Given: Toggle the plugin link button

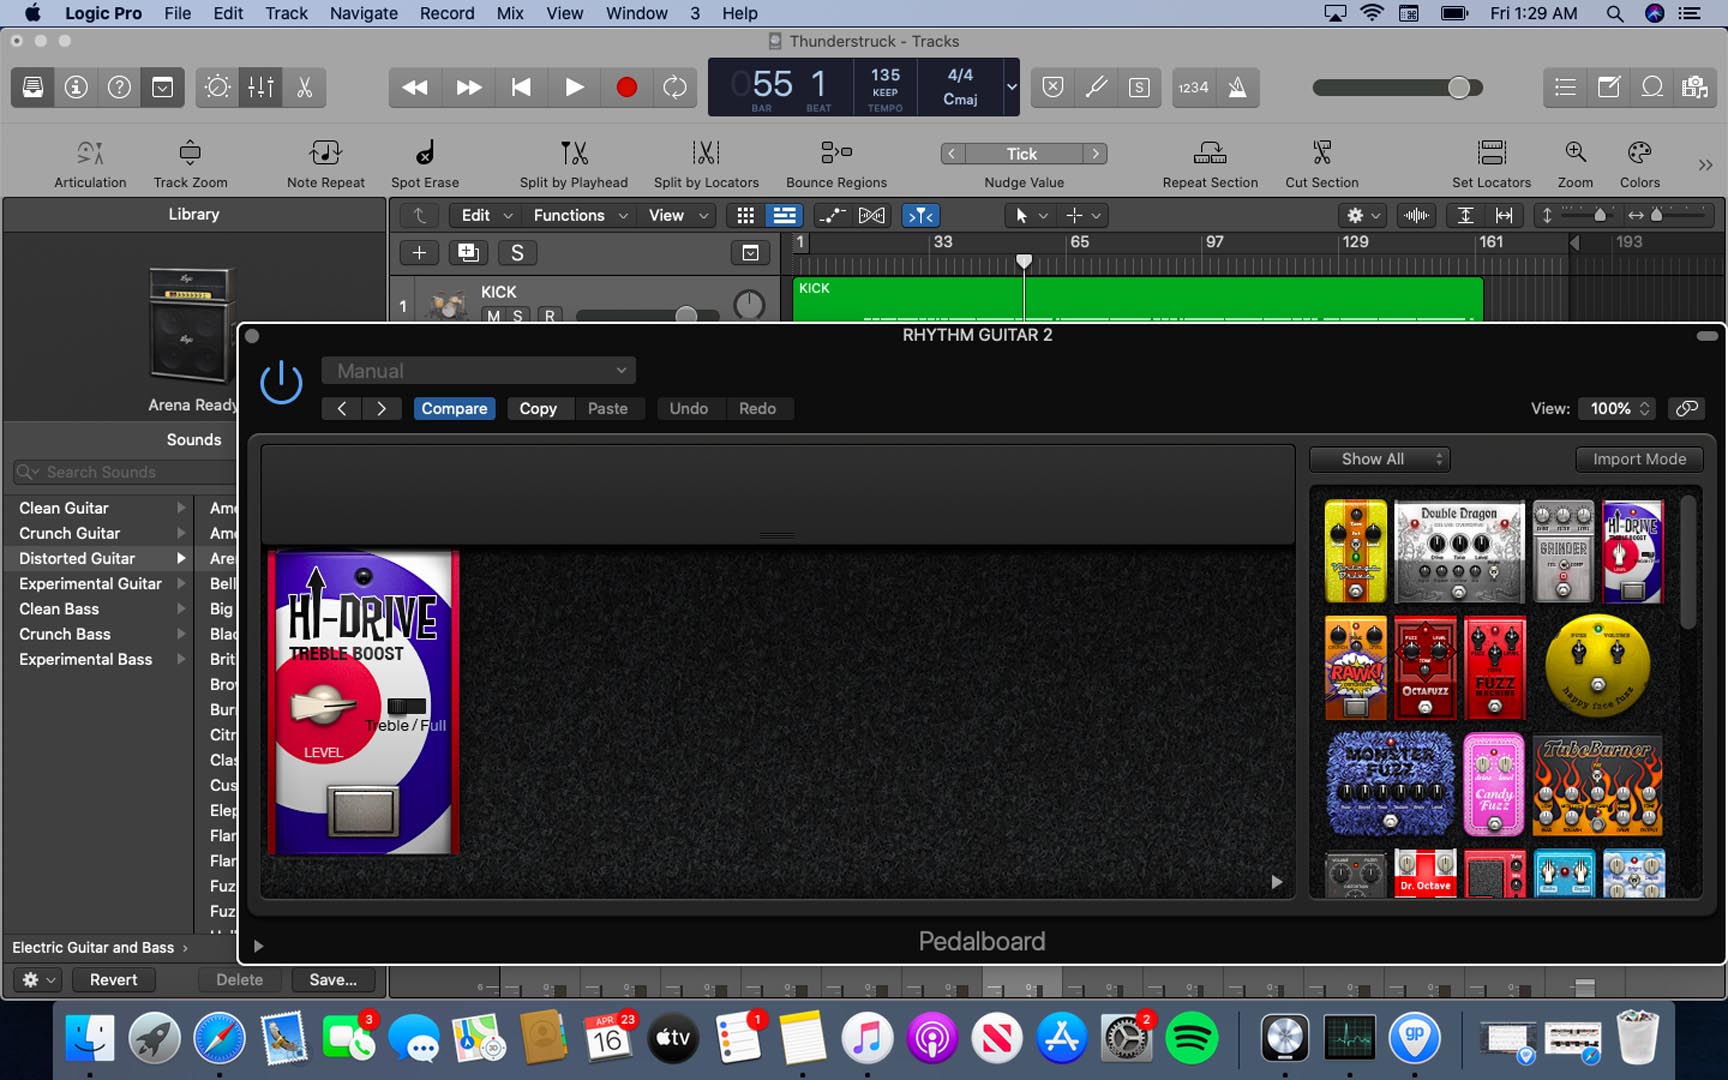Looking at the screenshot, I should (x=1687, y=408).
